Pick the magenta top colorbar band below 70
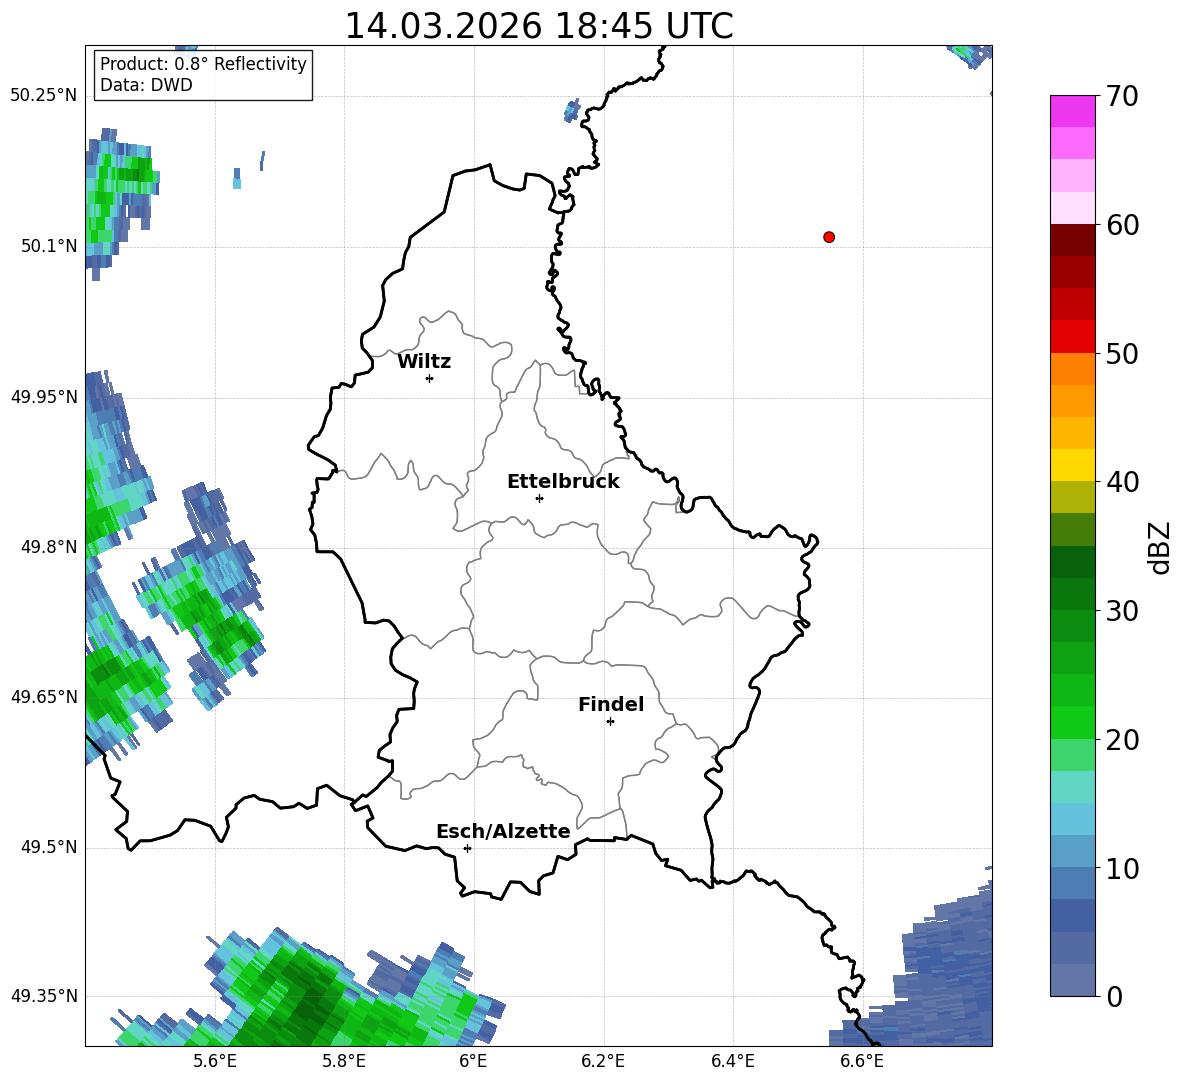1184x1081 pixels. [1072, 112]
